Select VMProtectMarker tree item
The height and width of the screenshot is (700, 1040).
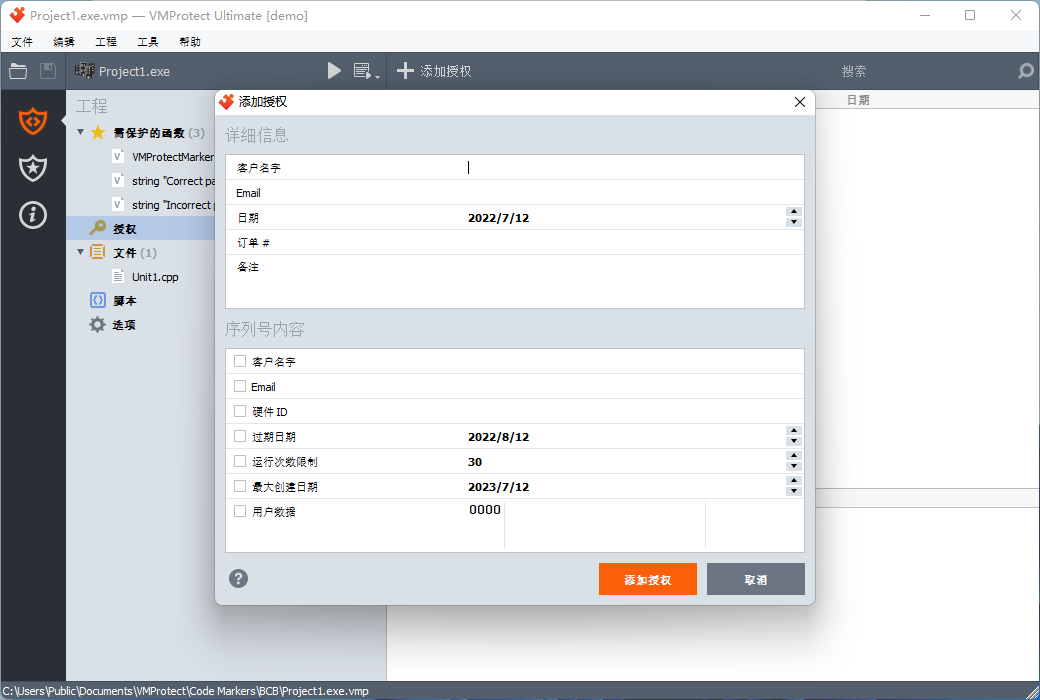click(x=172, y=157)
